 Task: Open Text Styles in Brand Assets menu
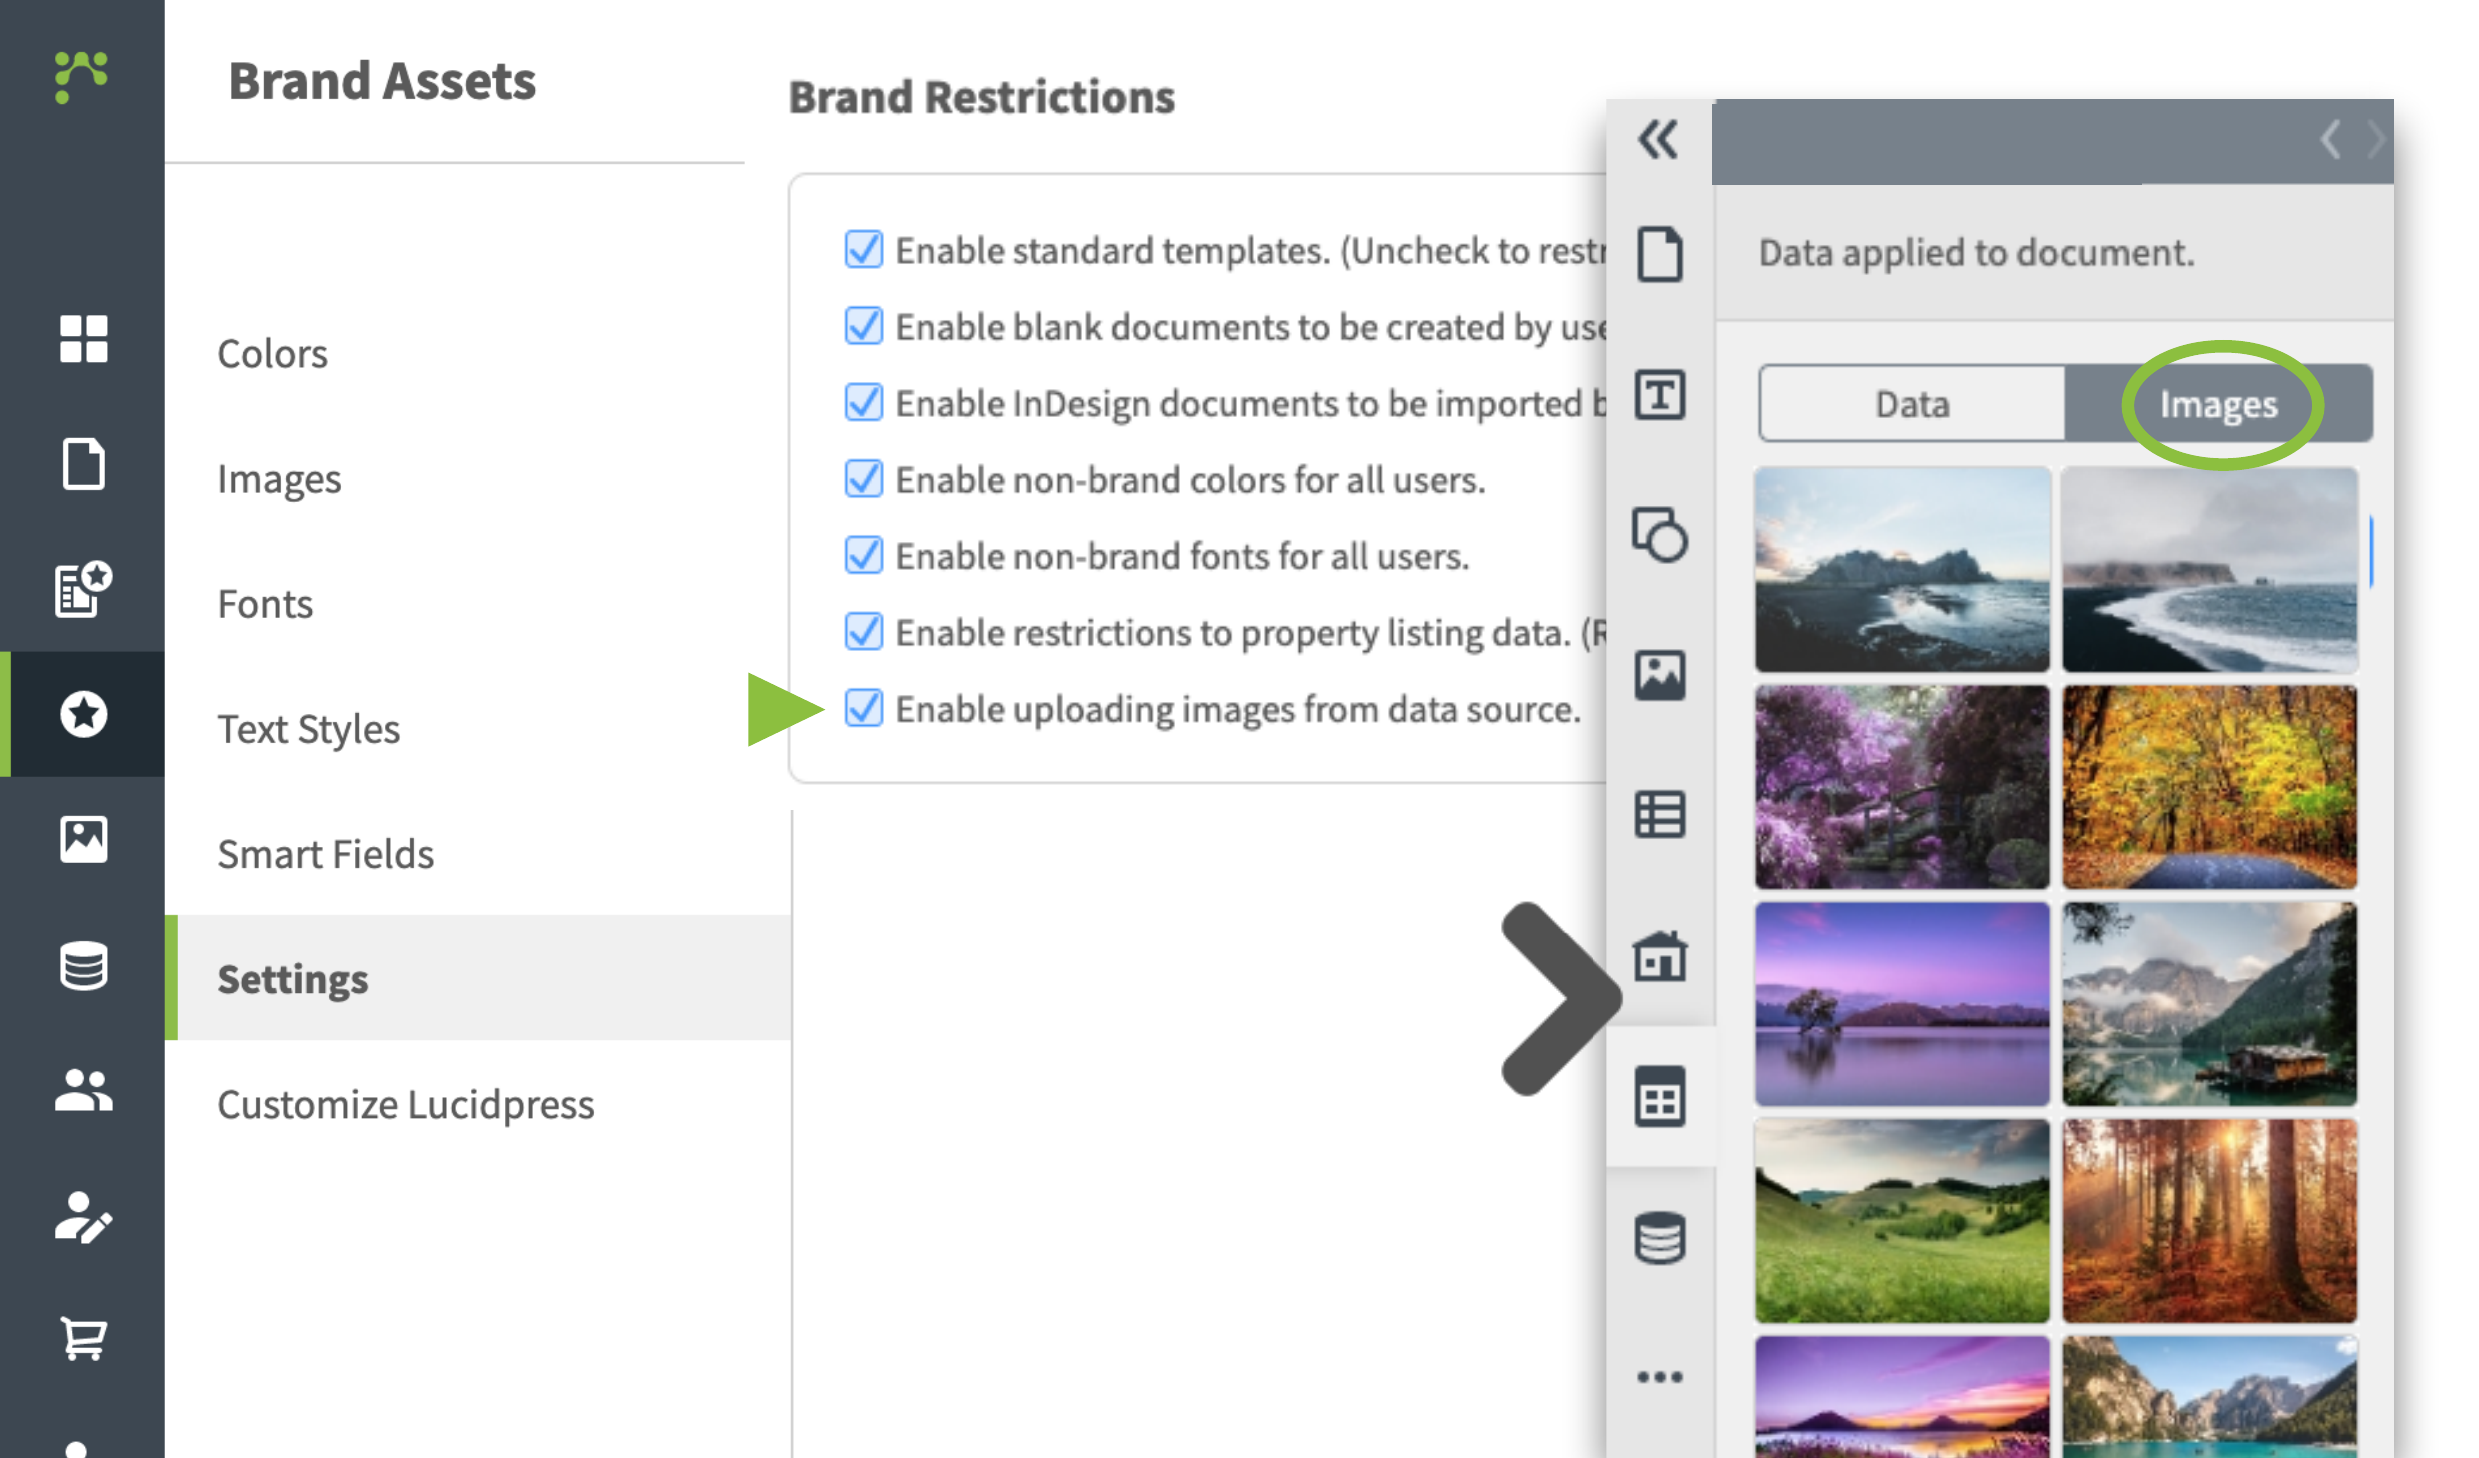[x=308, y=729]
